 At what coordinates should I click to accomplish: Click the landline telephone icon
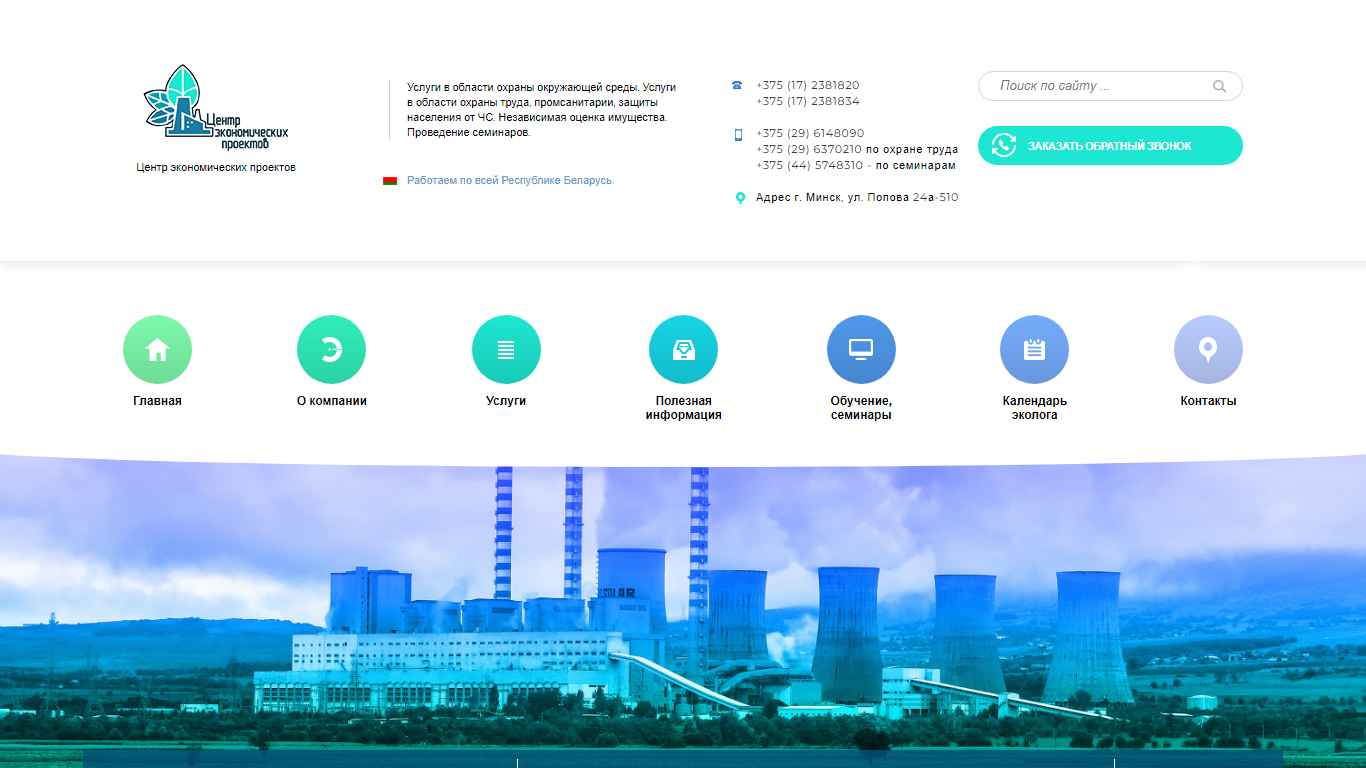click(737, 85)
